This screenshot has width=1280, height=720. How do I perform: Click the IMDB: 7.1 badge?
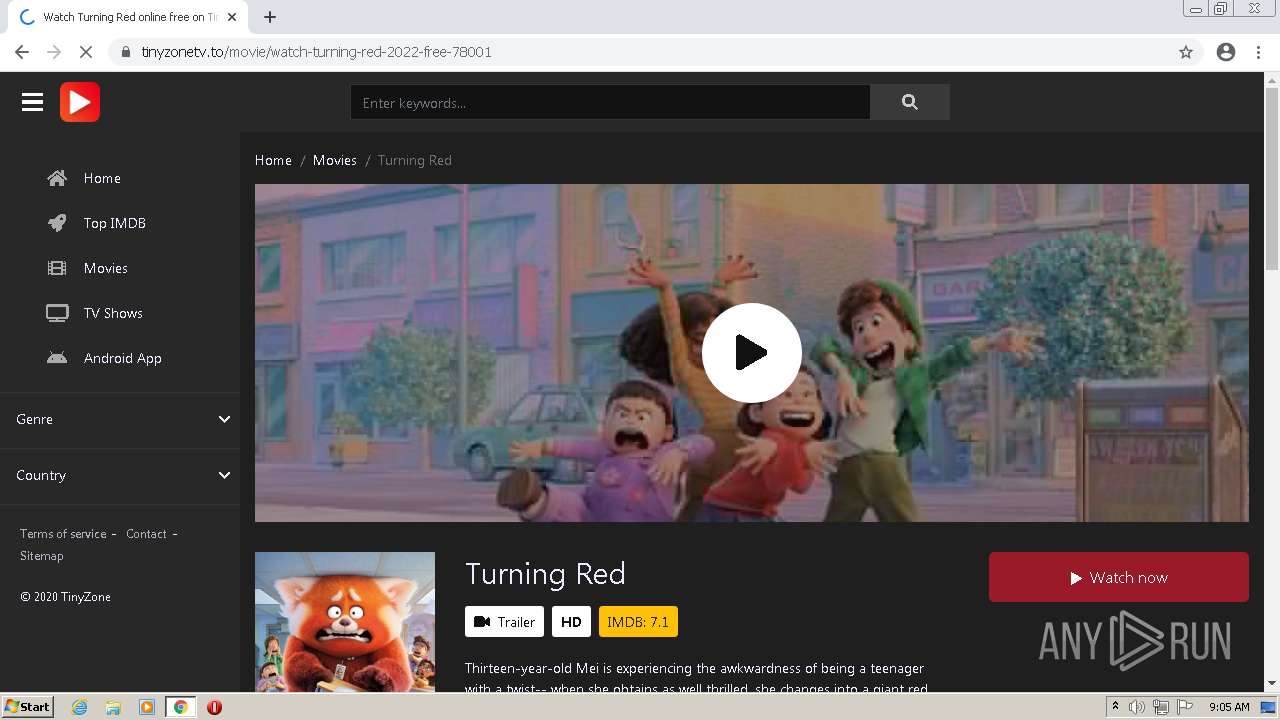point(638,622)
